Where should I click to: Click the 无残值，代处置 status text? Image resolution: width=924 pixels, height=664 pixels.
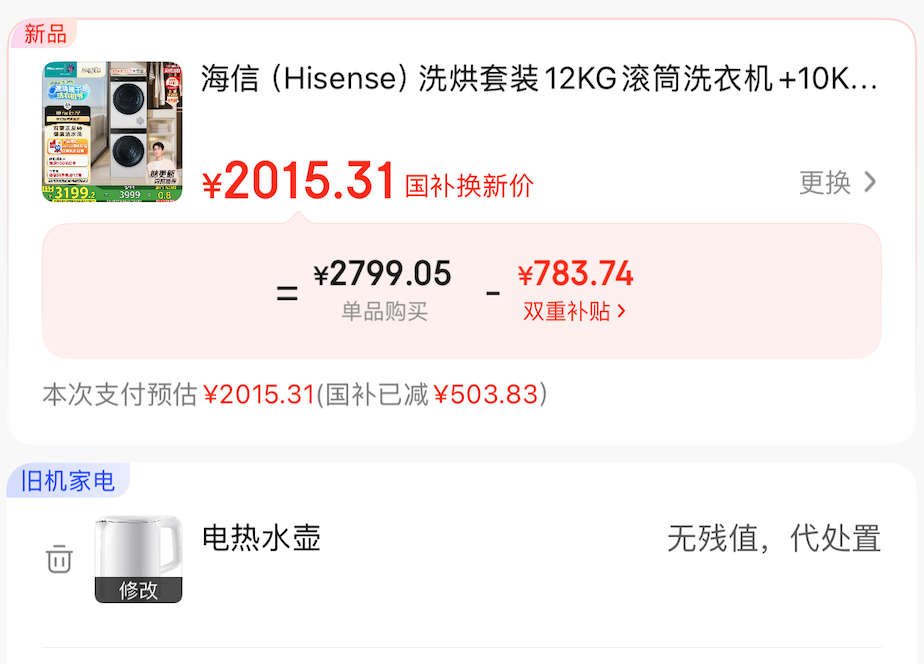(x=774, y=538)
